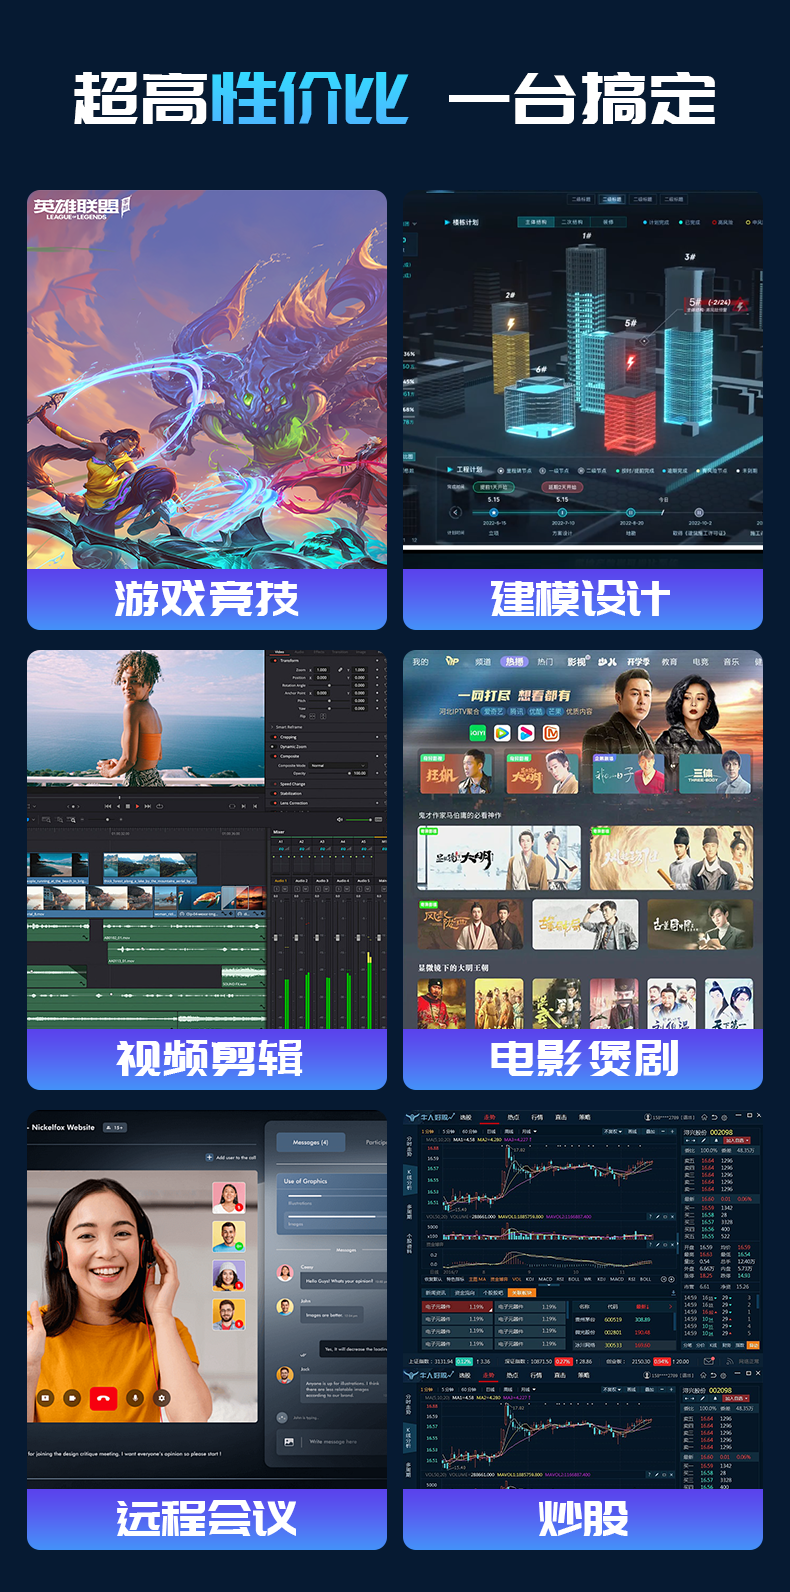This screenshot has width=790, height=1592.
Task: Select the Messages (4) tab
Action: [x=310, y=1142]
